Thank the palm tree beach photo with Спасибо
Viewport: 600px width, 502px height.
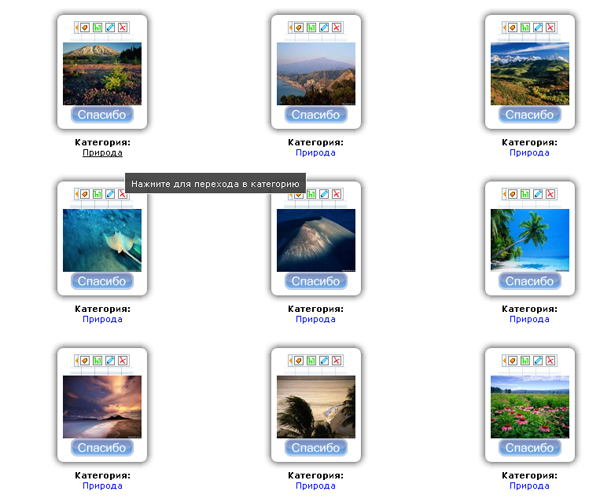point(530,281)
